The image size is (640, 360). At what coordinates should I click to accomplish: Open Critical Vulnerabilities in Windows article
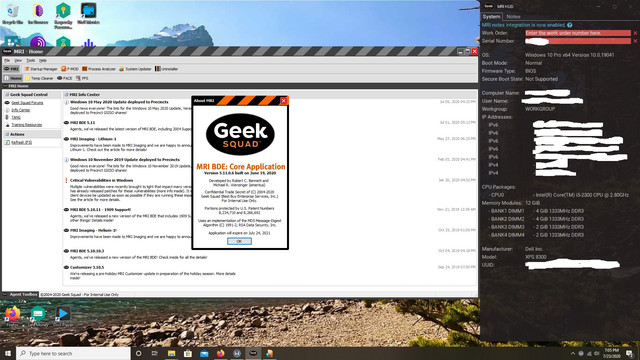(x=101, y=180)
